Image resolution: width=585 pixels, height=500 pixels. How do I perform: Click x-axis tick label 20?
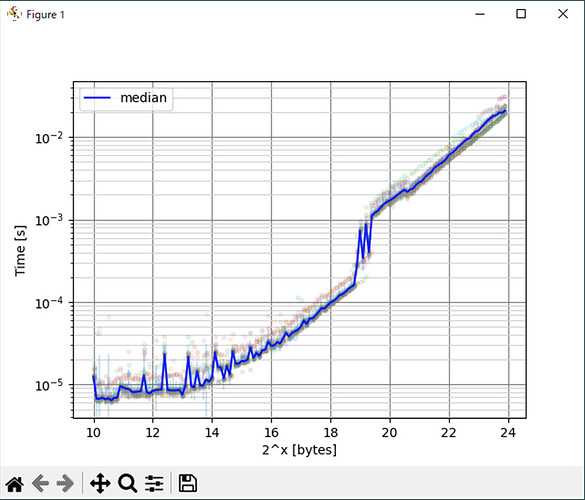[x=390, y=433]
